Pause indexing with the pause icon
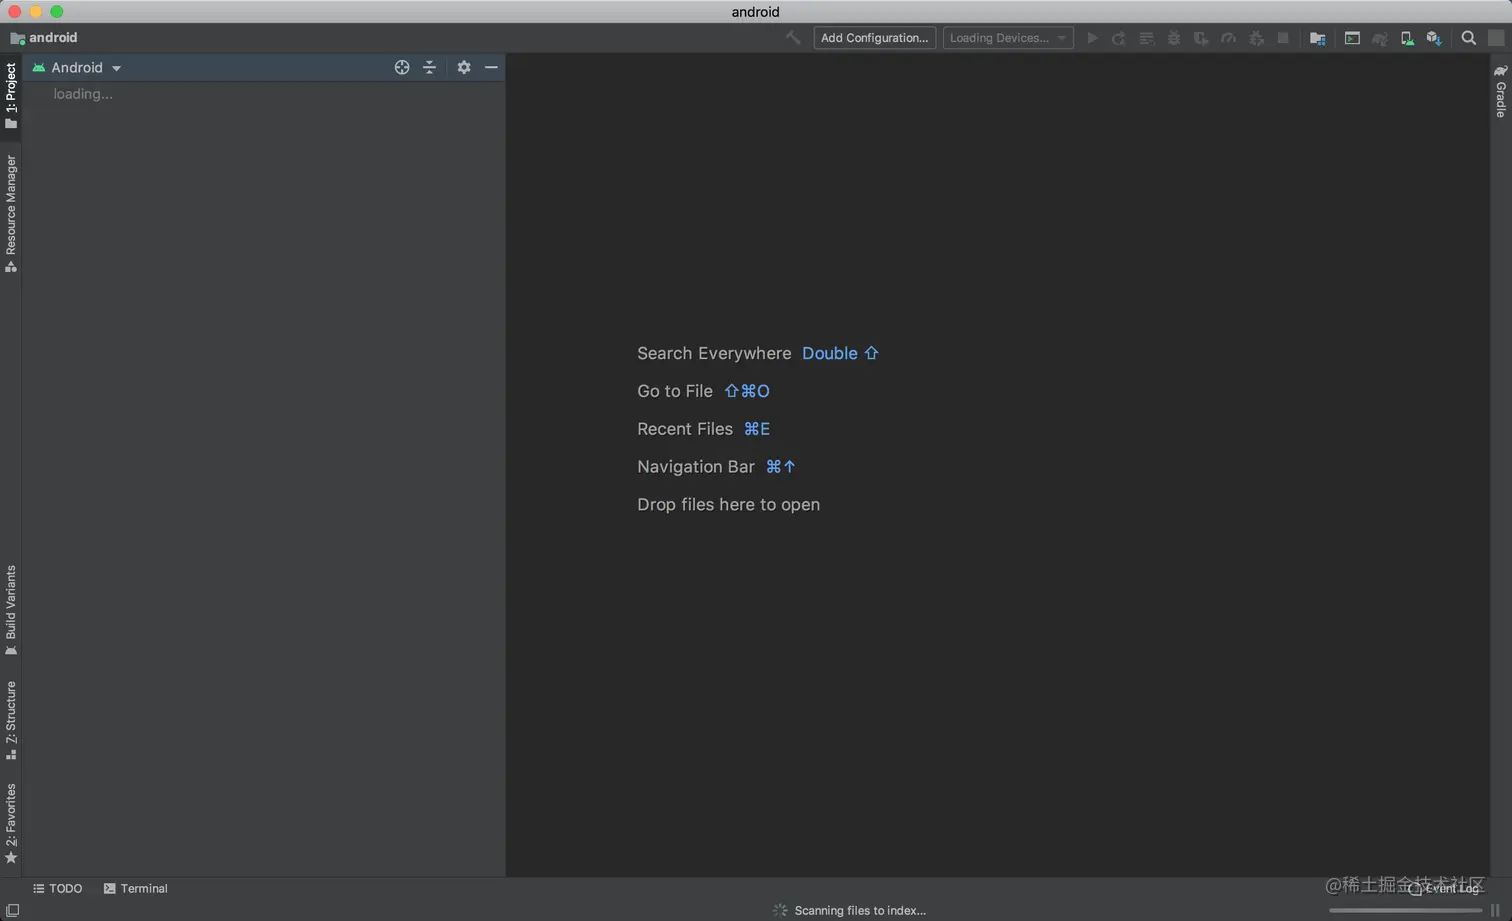This screenshot has width=1512, height=921. [1495, 910]
